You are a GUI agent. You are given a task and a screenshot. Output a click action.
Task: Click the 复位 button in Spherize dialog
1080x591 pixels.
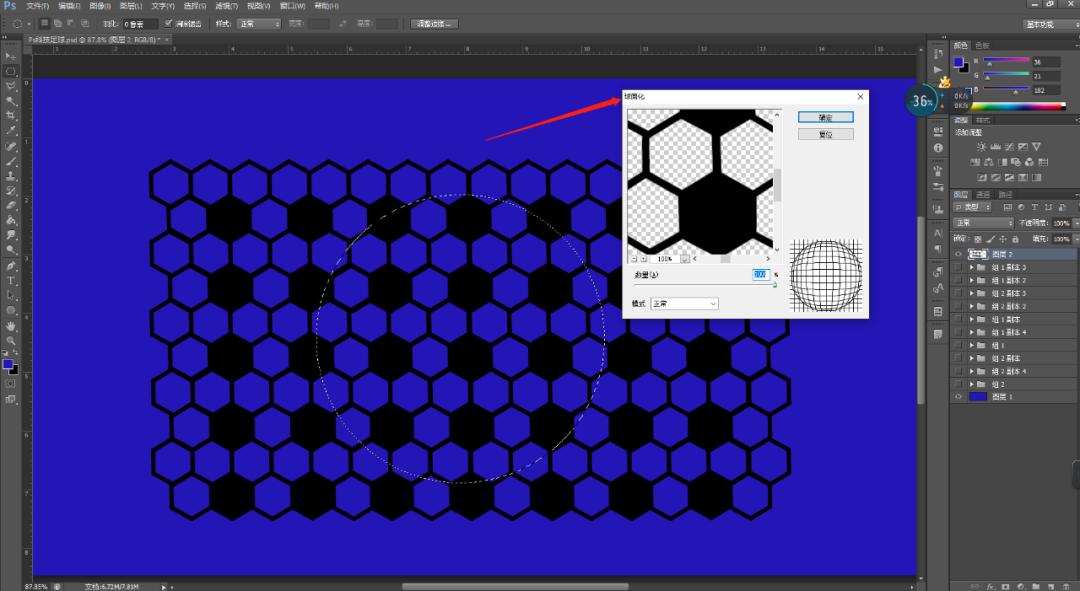pos(825,134)
